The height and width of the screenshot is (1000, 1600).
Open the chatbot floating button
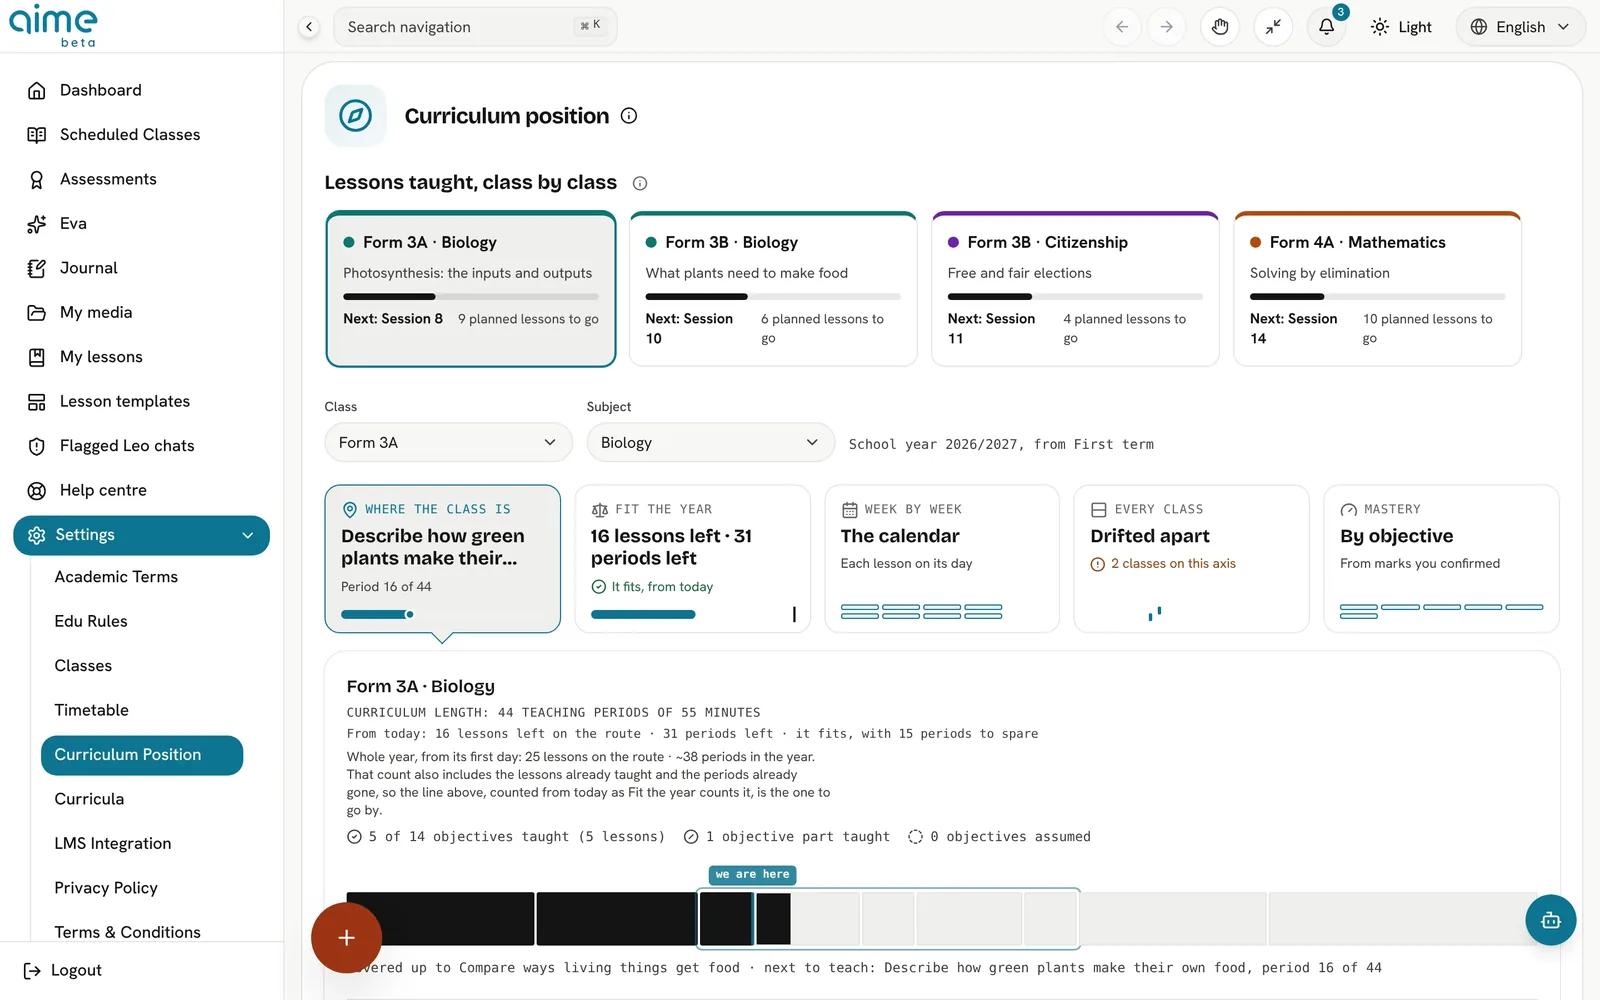pyautogui.click(x=1551, y=920)
